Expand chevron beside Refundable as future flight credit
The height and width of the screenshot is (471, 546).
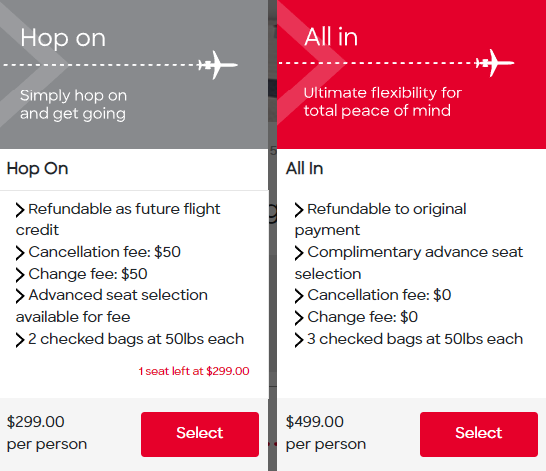pyautogui.click(x=20, y=210)
